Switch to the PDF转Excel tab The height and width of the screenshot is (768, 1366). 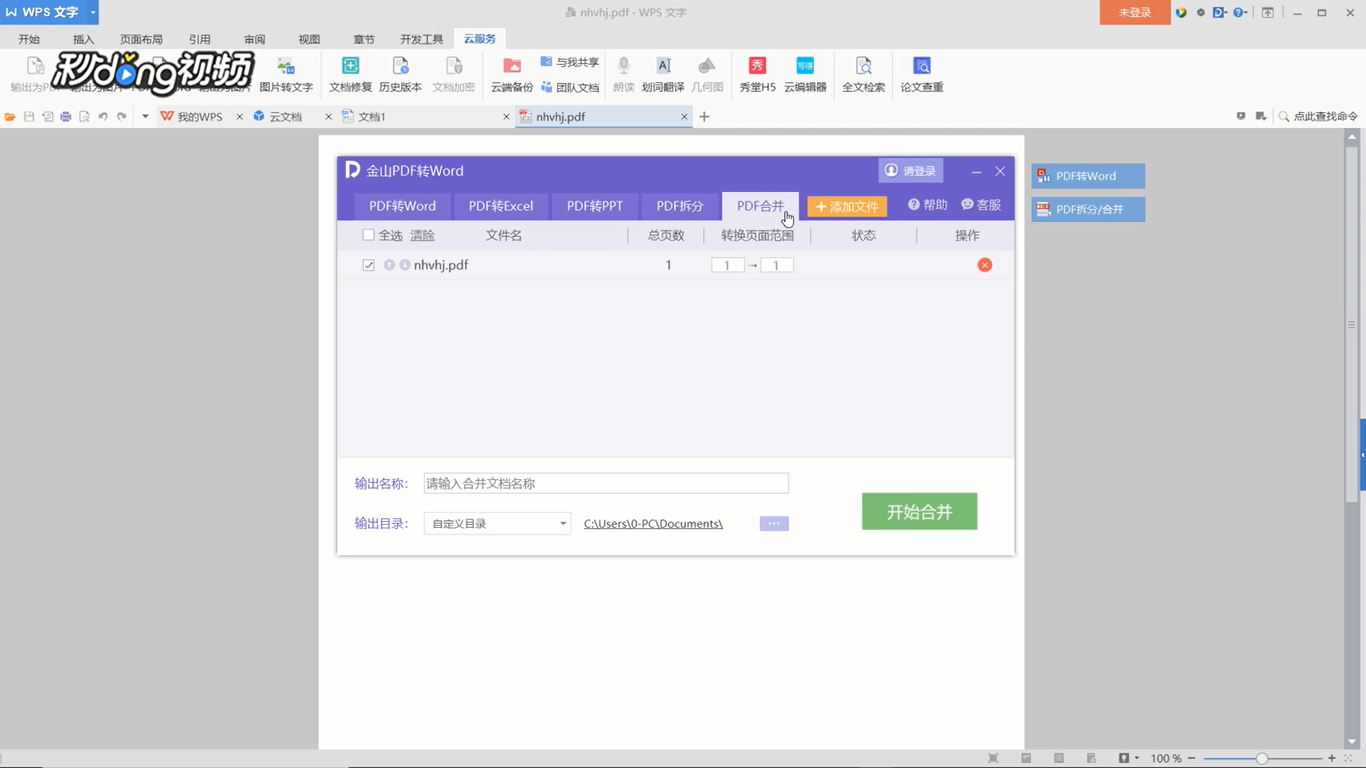pyautogui.click(x=501, y=206)
